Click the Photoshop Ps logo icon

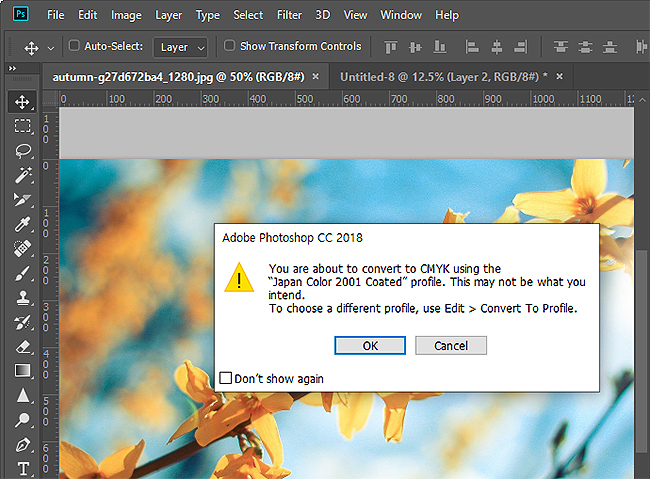20,14
